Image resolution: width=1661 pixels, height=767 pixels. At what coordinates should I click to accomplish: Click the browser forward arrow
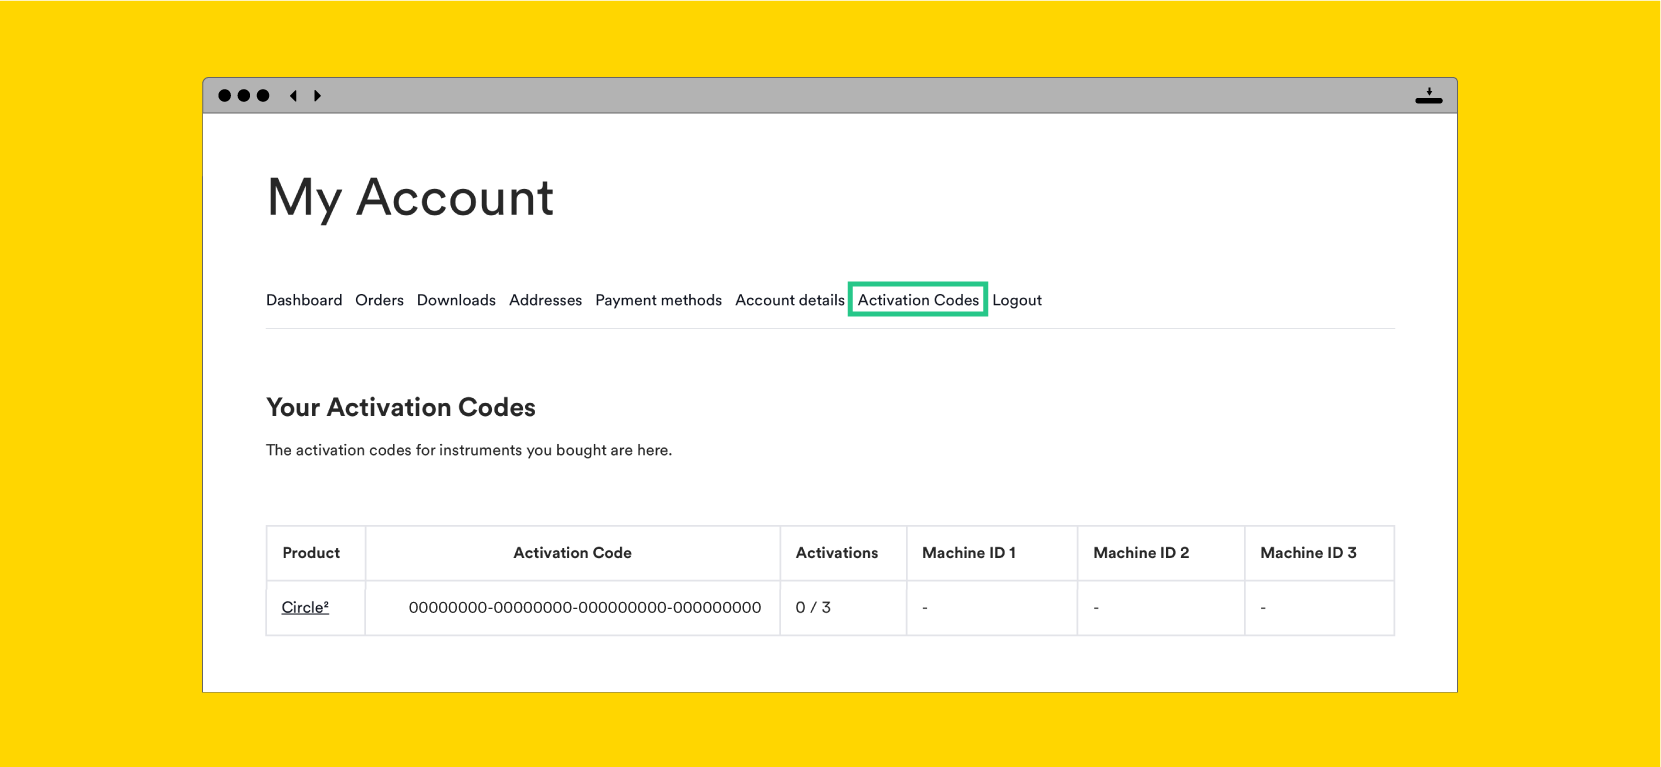point(317,96)
